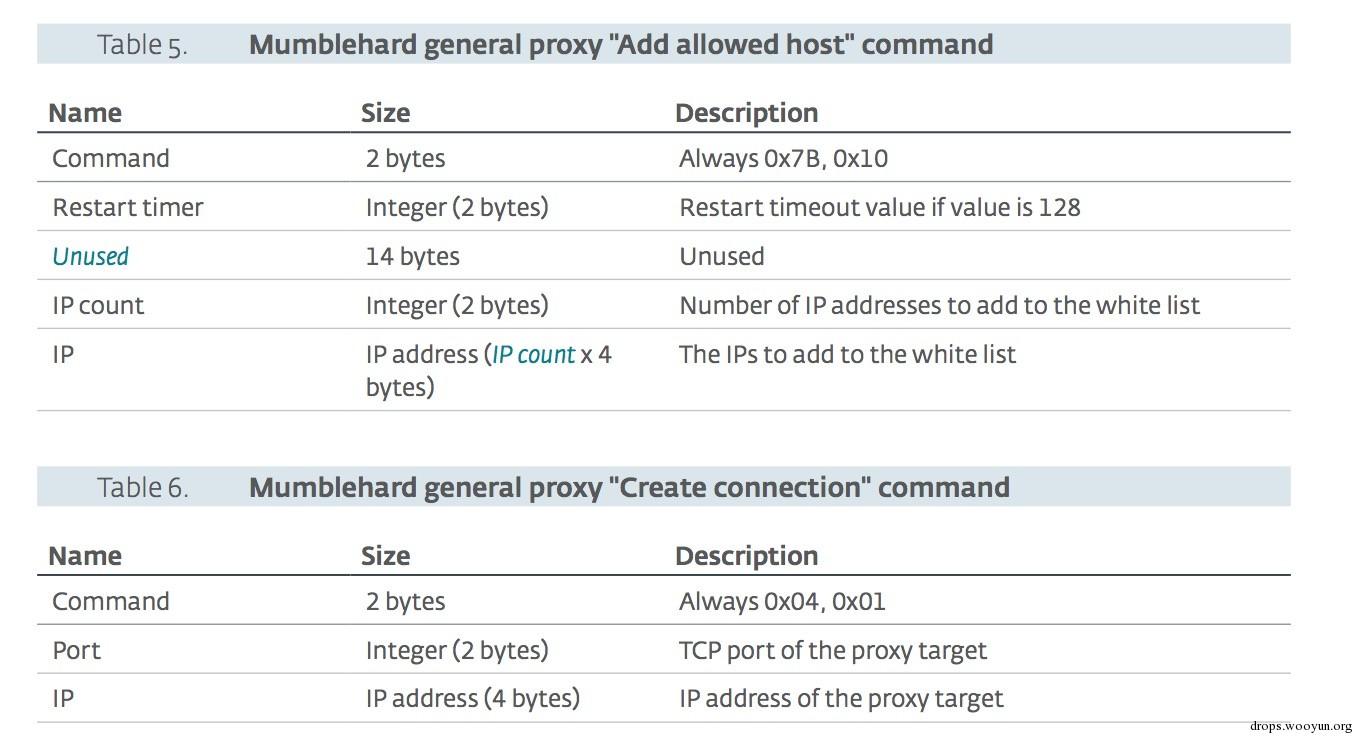The width and height of the screenshot is (1356, 738).
Task: Click the Size column header in Table 6
Action: (386, 556)
